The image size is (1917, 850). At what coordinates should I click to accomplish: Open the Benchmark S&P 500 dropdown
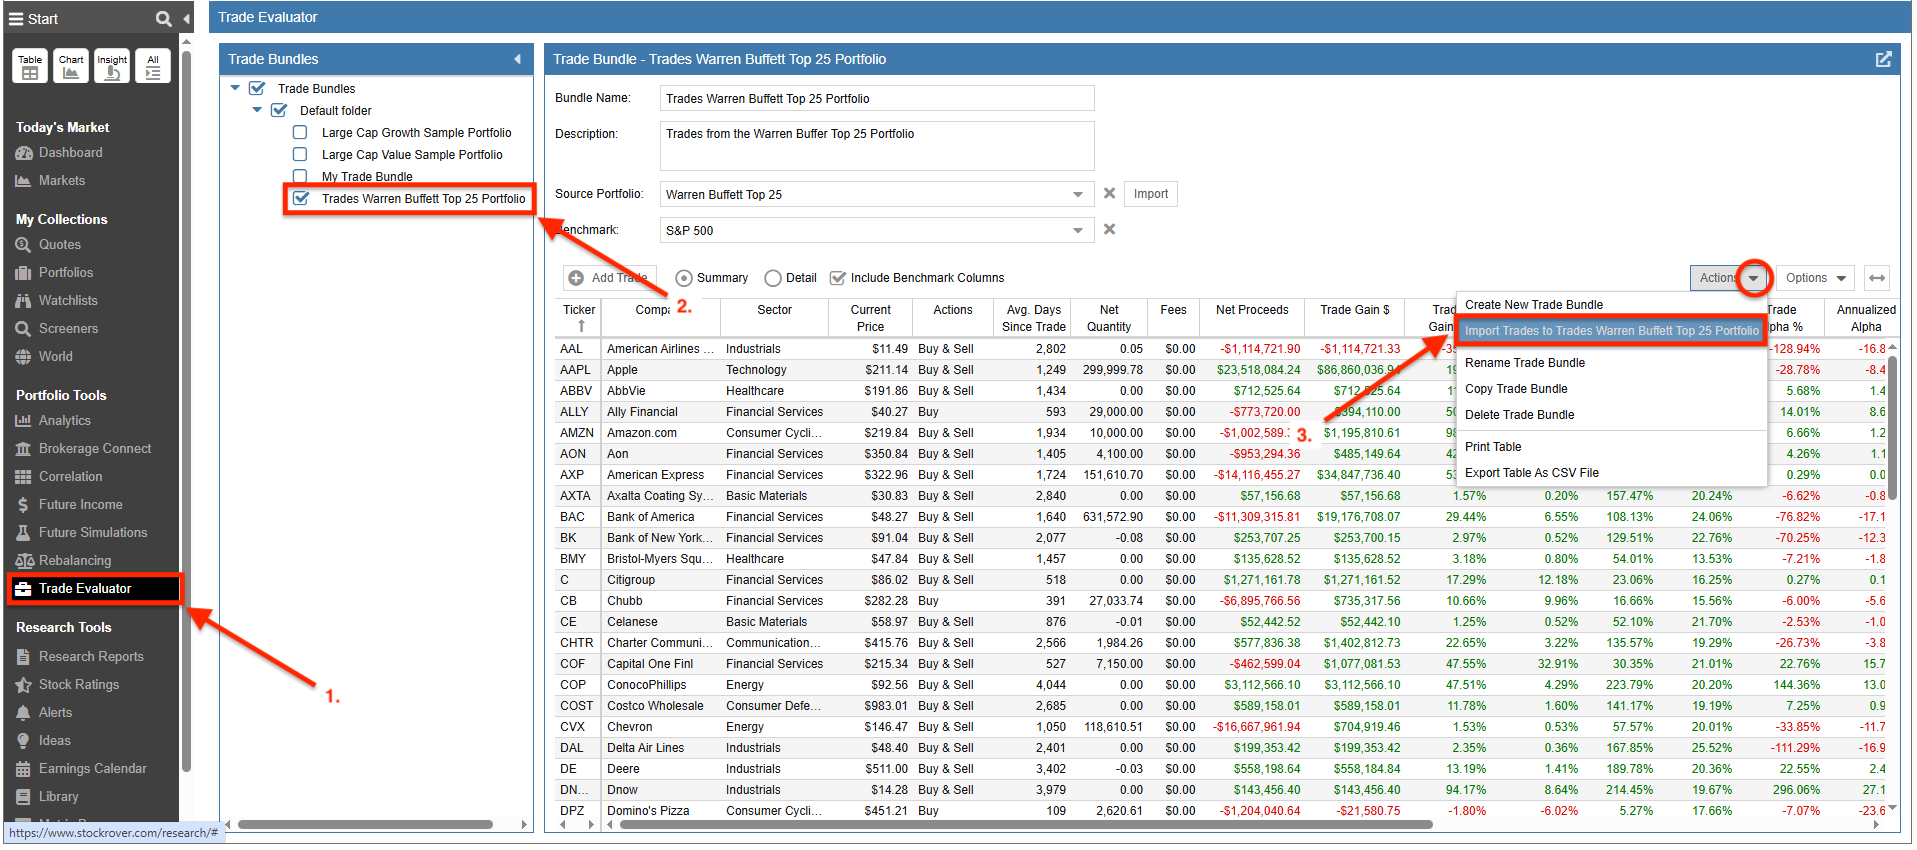point(1078,230)
